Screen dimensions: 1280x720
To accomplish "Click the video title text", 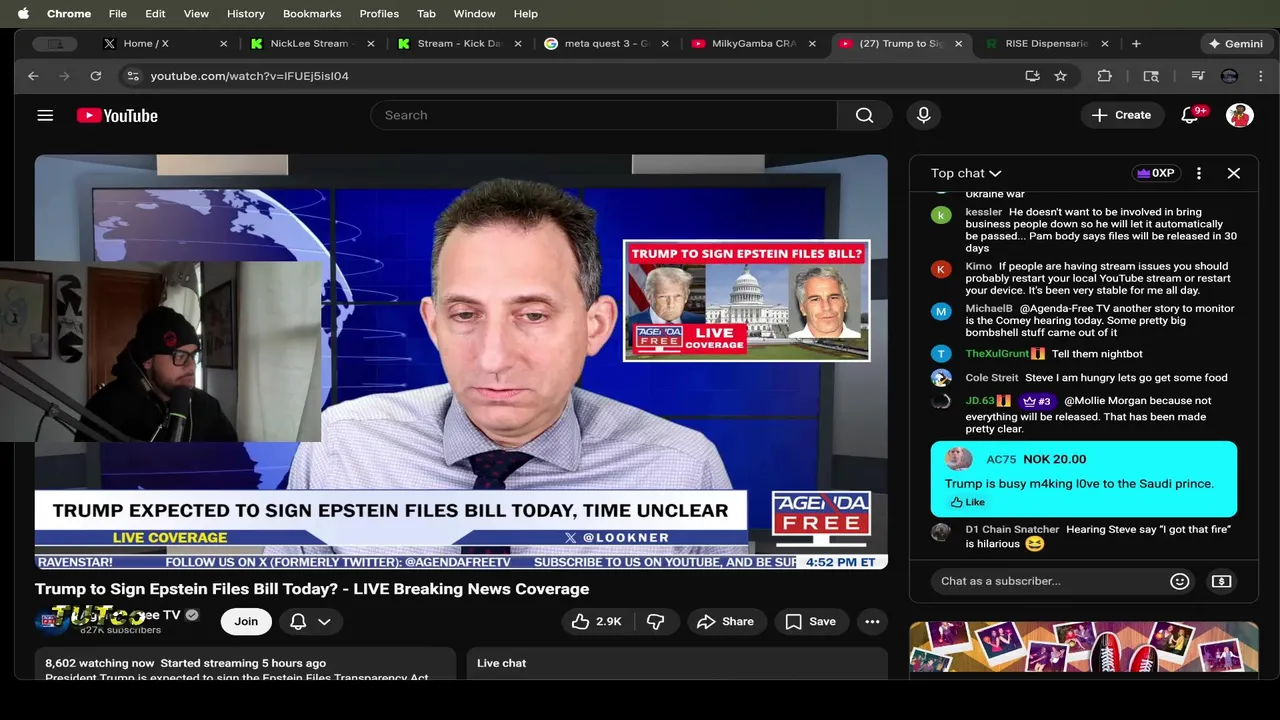I will (x=312, y=589).
